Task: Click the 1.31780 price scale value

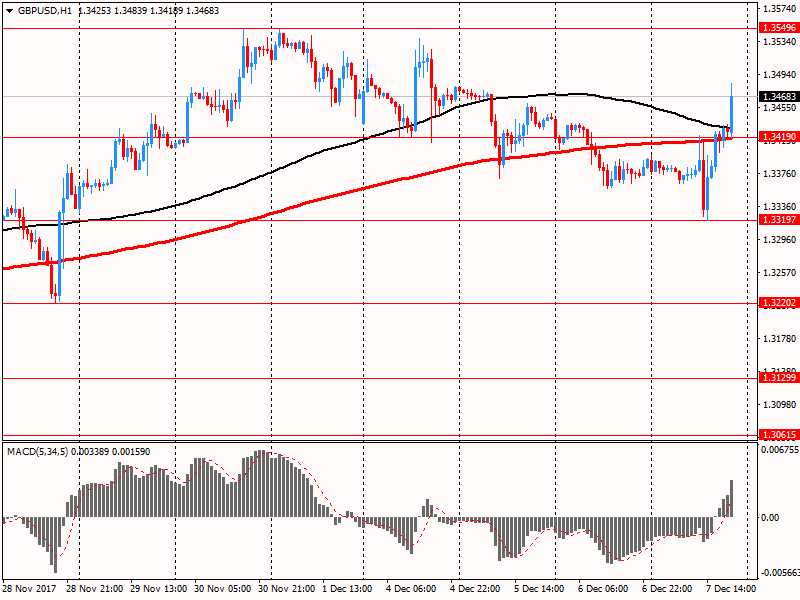Action: [x=779, y=338]
